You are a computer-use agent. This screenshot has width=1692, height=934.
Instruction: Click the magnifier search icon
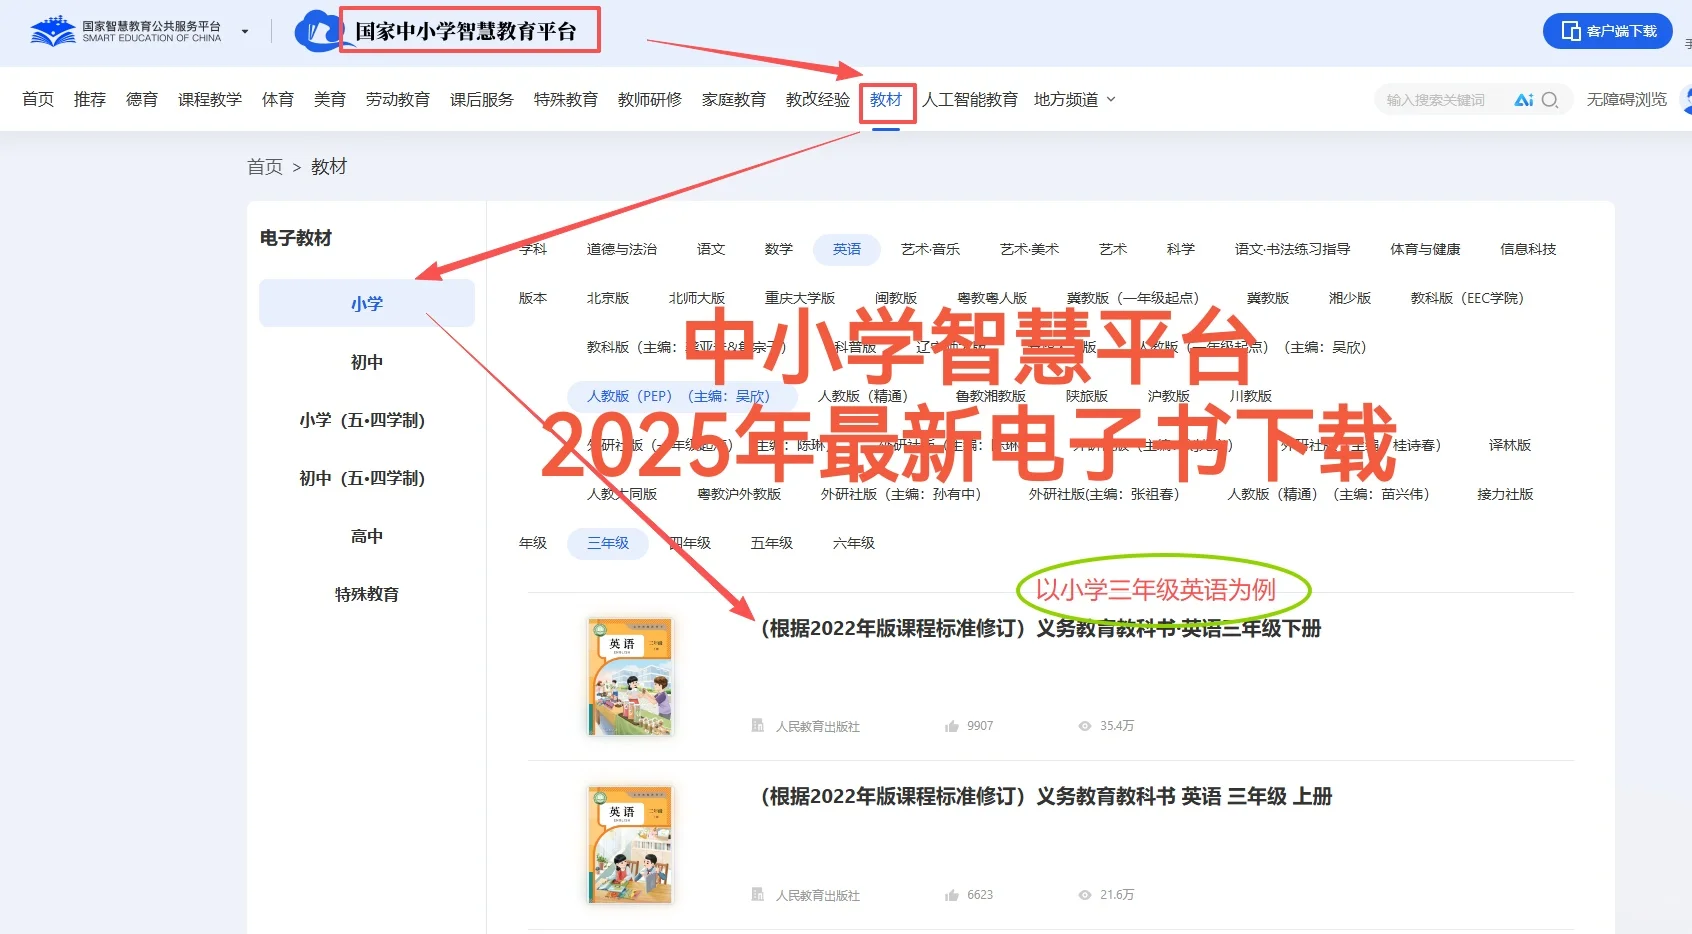1550,100
